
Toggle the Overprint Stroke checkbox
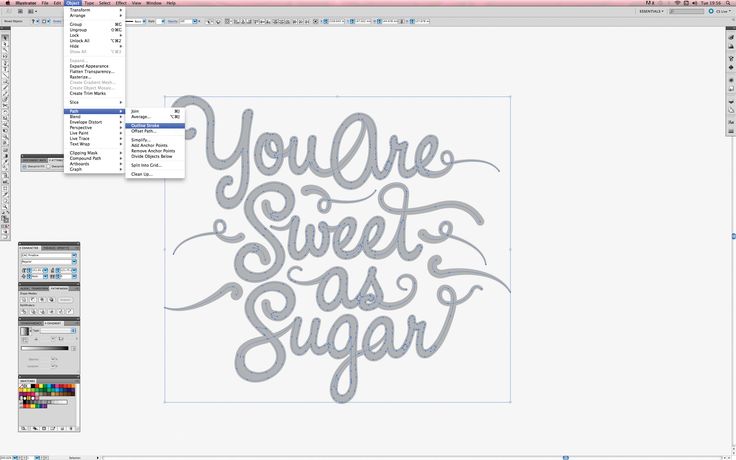coord(48,166)
